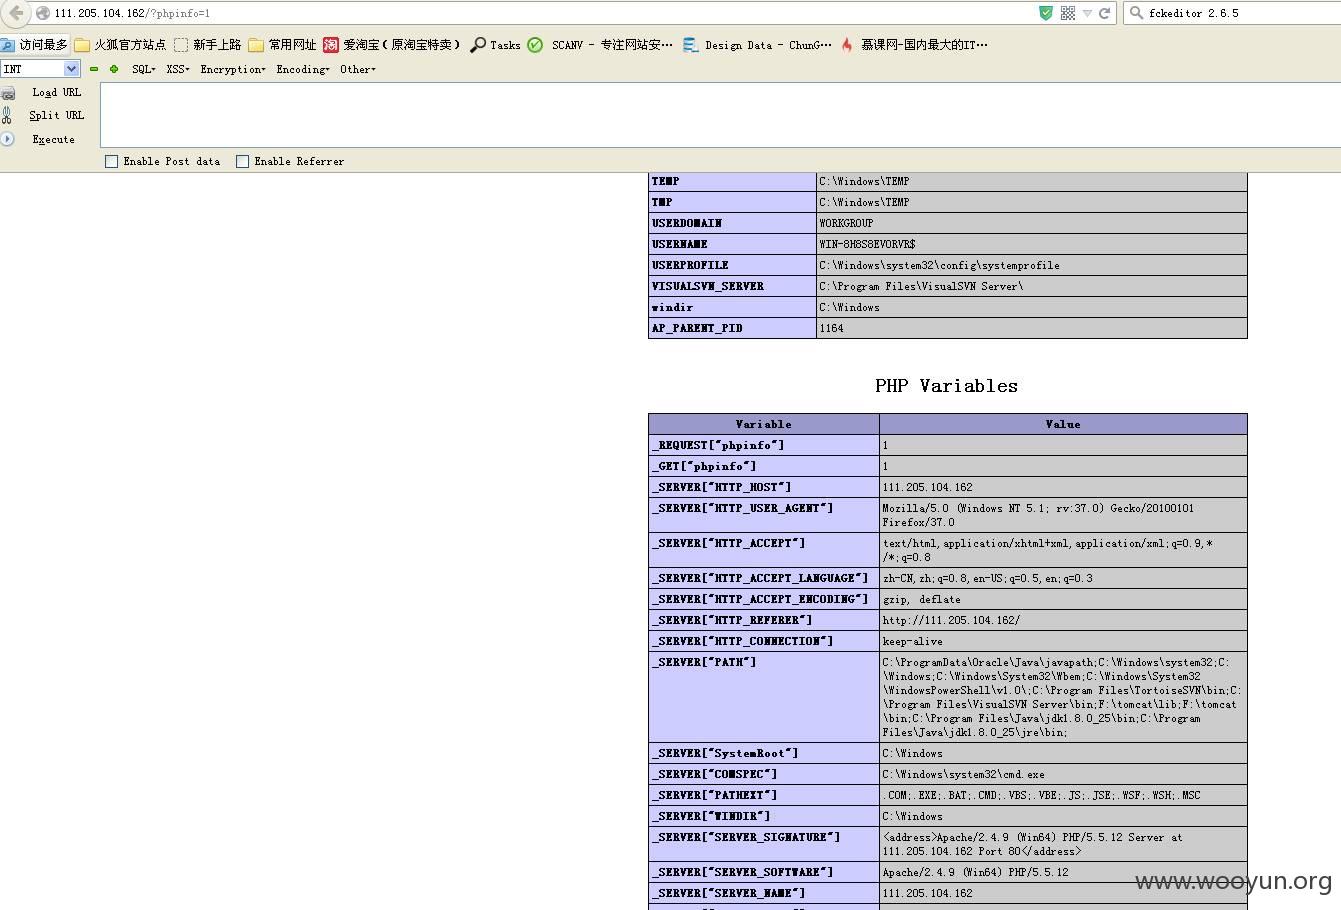Image resolution: width=1341 pixels, height=910 pixels.
Task: Select the USERDOMAIN row label
Action: tap(733, 223)
